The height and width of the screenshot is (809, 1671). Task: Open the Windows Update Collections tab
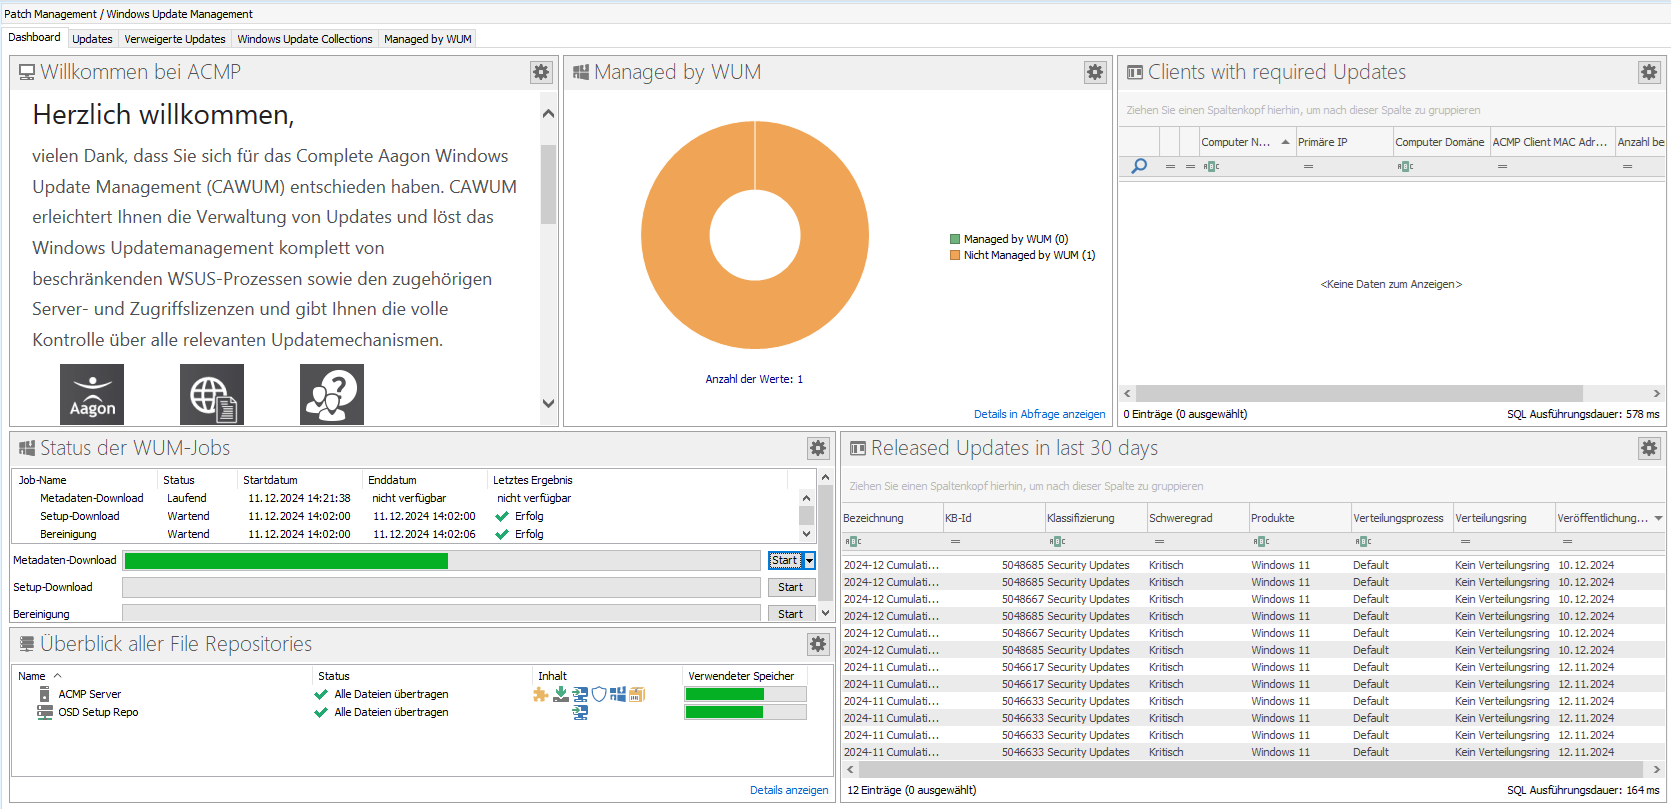305,39
